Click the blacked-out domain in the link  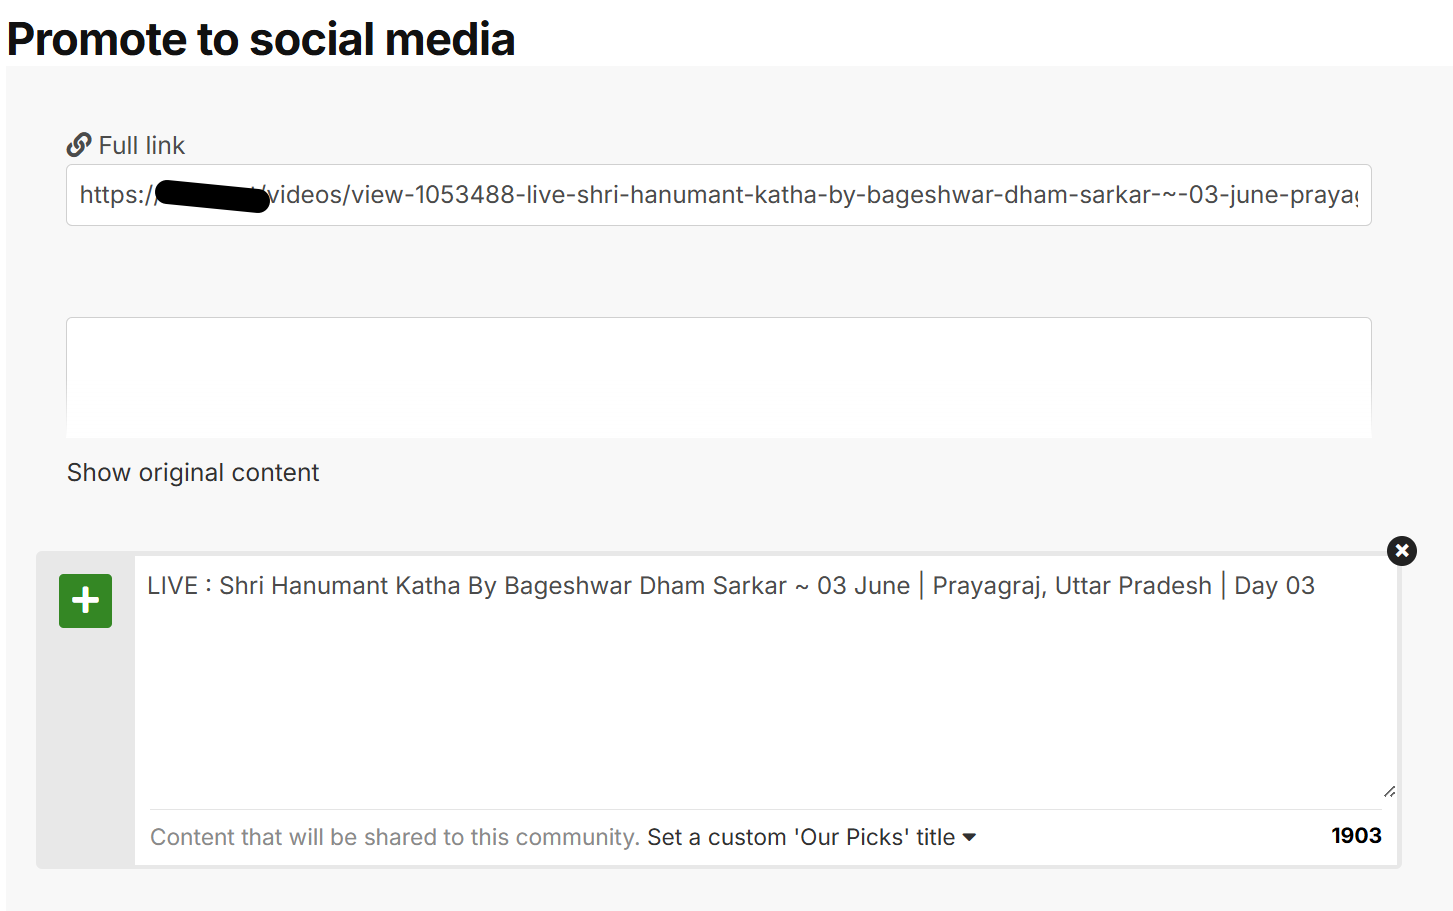click(212, 196)
